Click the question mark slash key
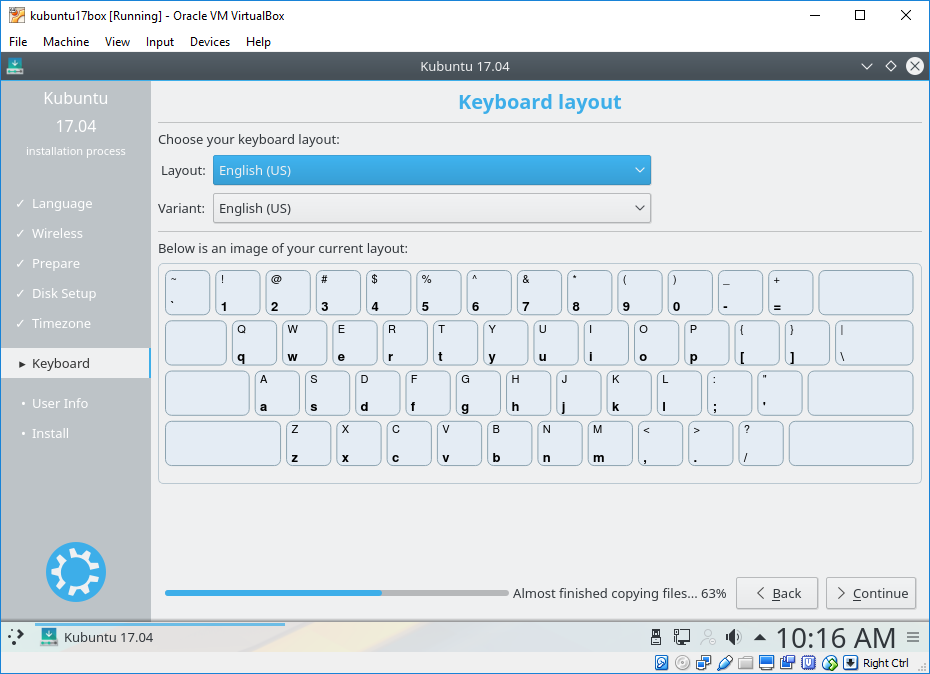Image resolution: width=930 pixels, height=674 pixels. 761,443
